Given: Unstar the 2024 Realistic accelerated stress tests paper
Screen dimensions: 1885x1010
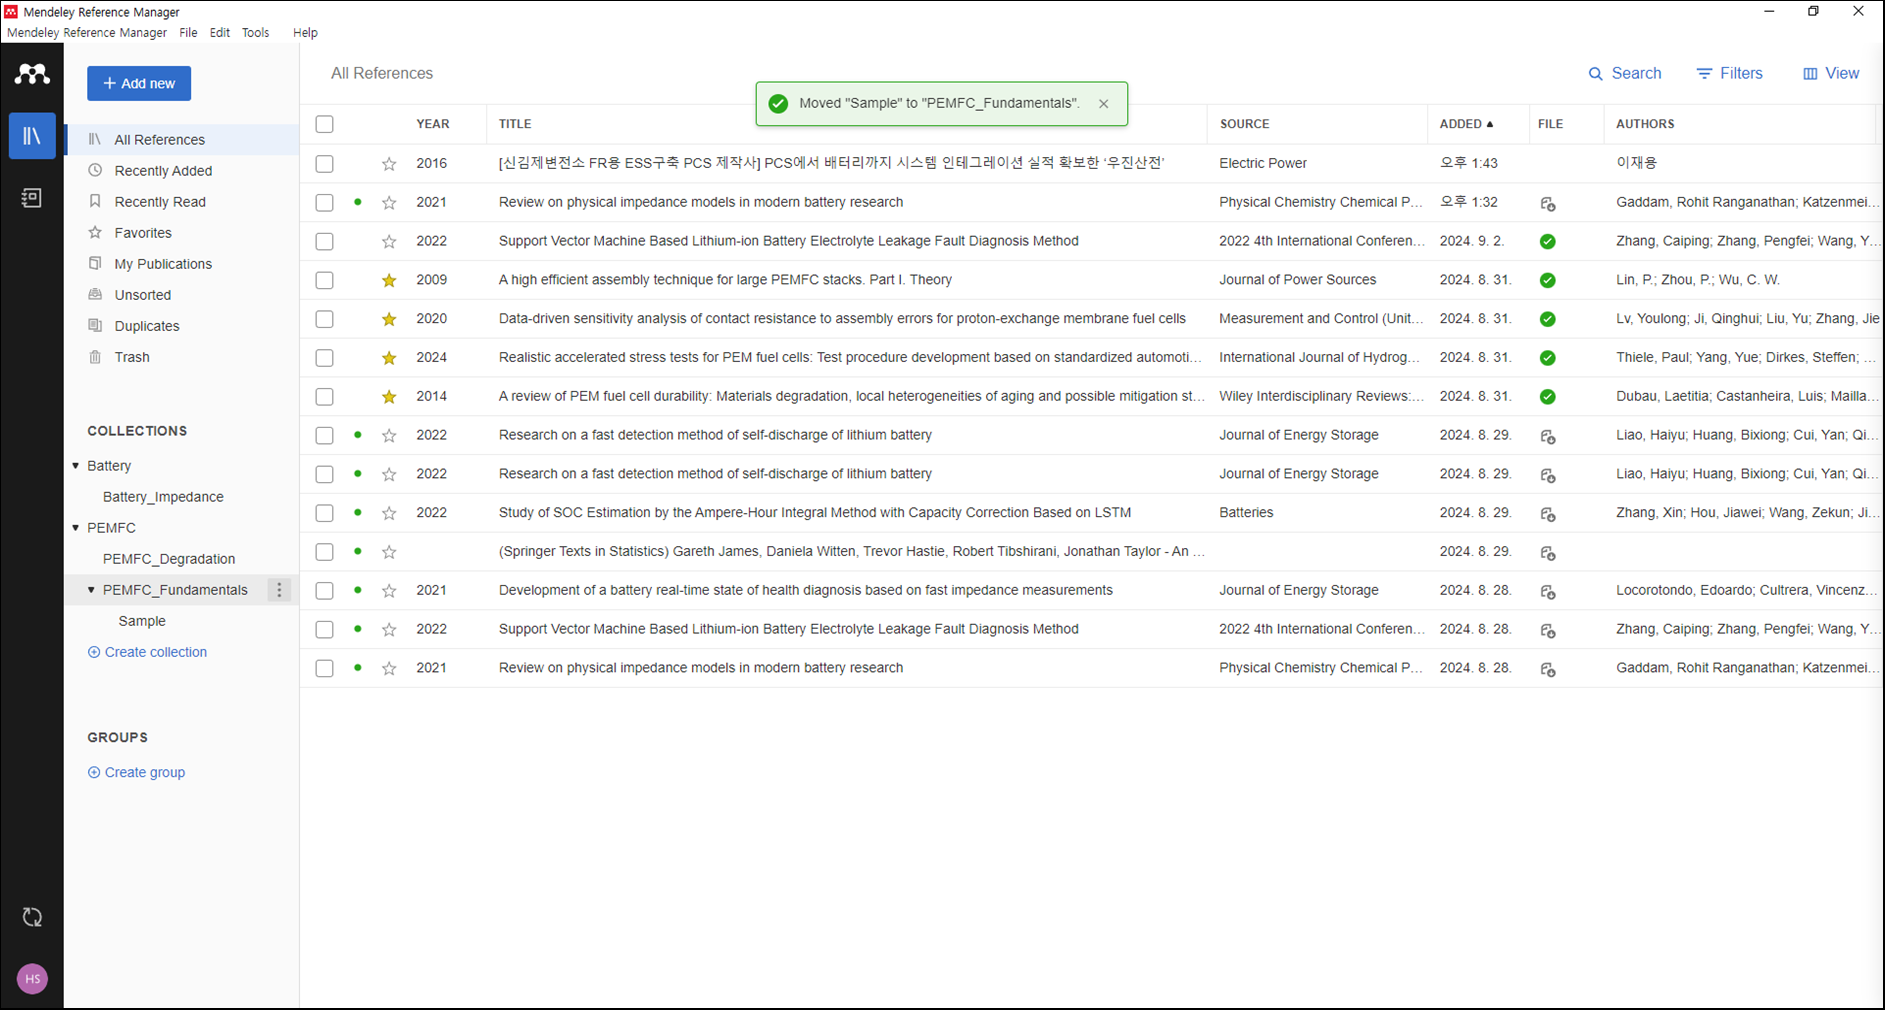Looking at the screenshot, I should [389, 358].
